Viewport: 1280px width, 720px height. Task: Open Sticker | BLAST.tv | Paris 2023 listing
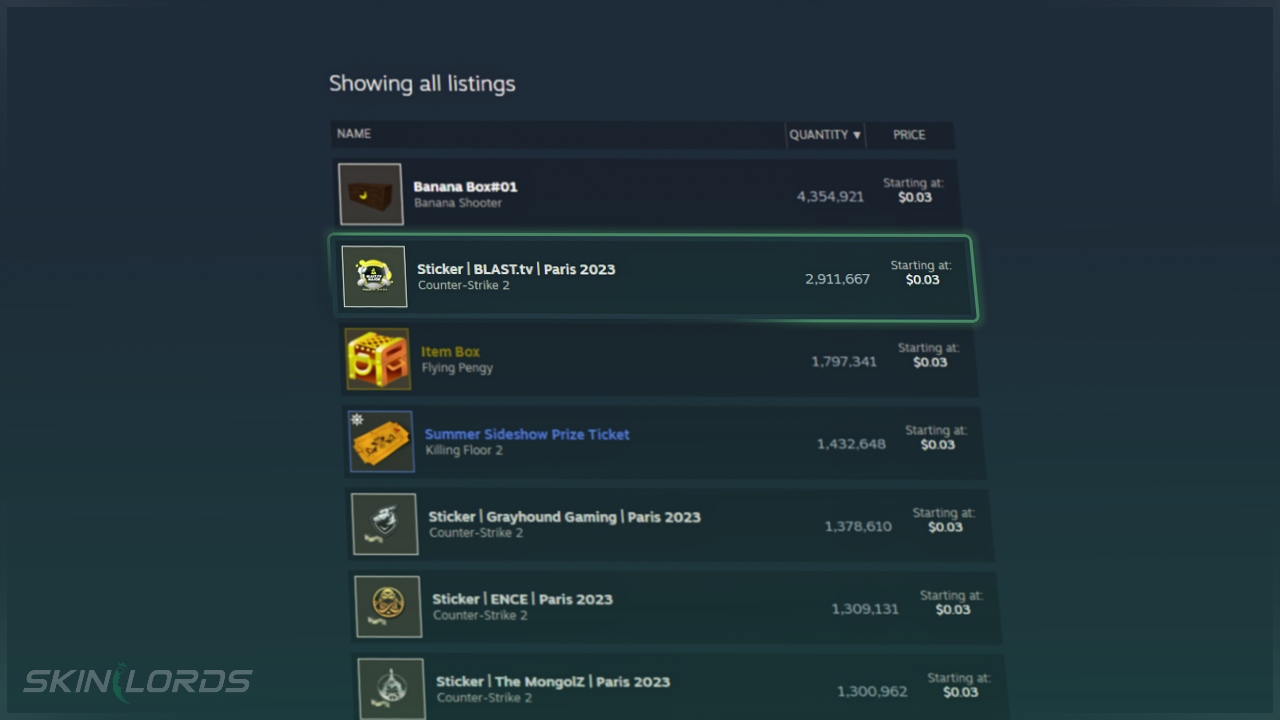coord(516,269)
